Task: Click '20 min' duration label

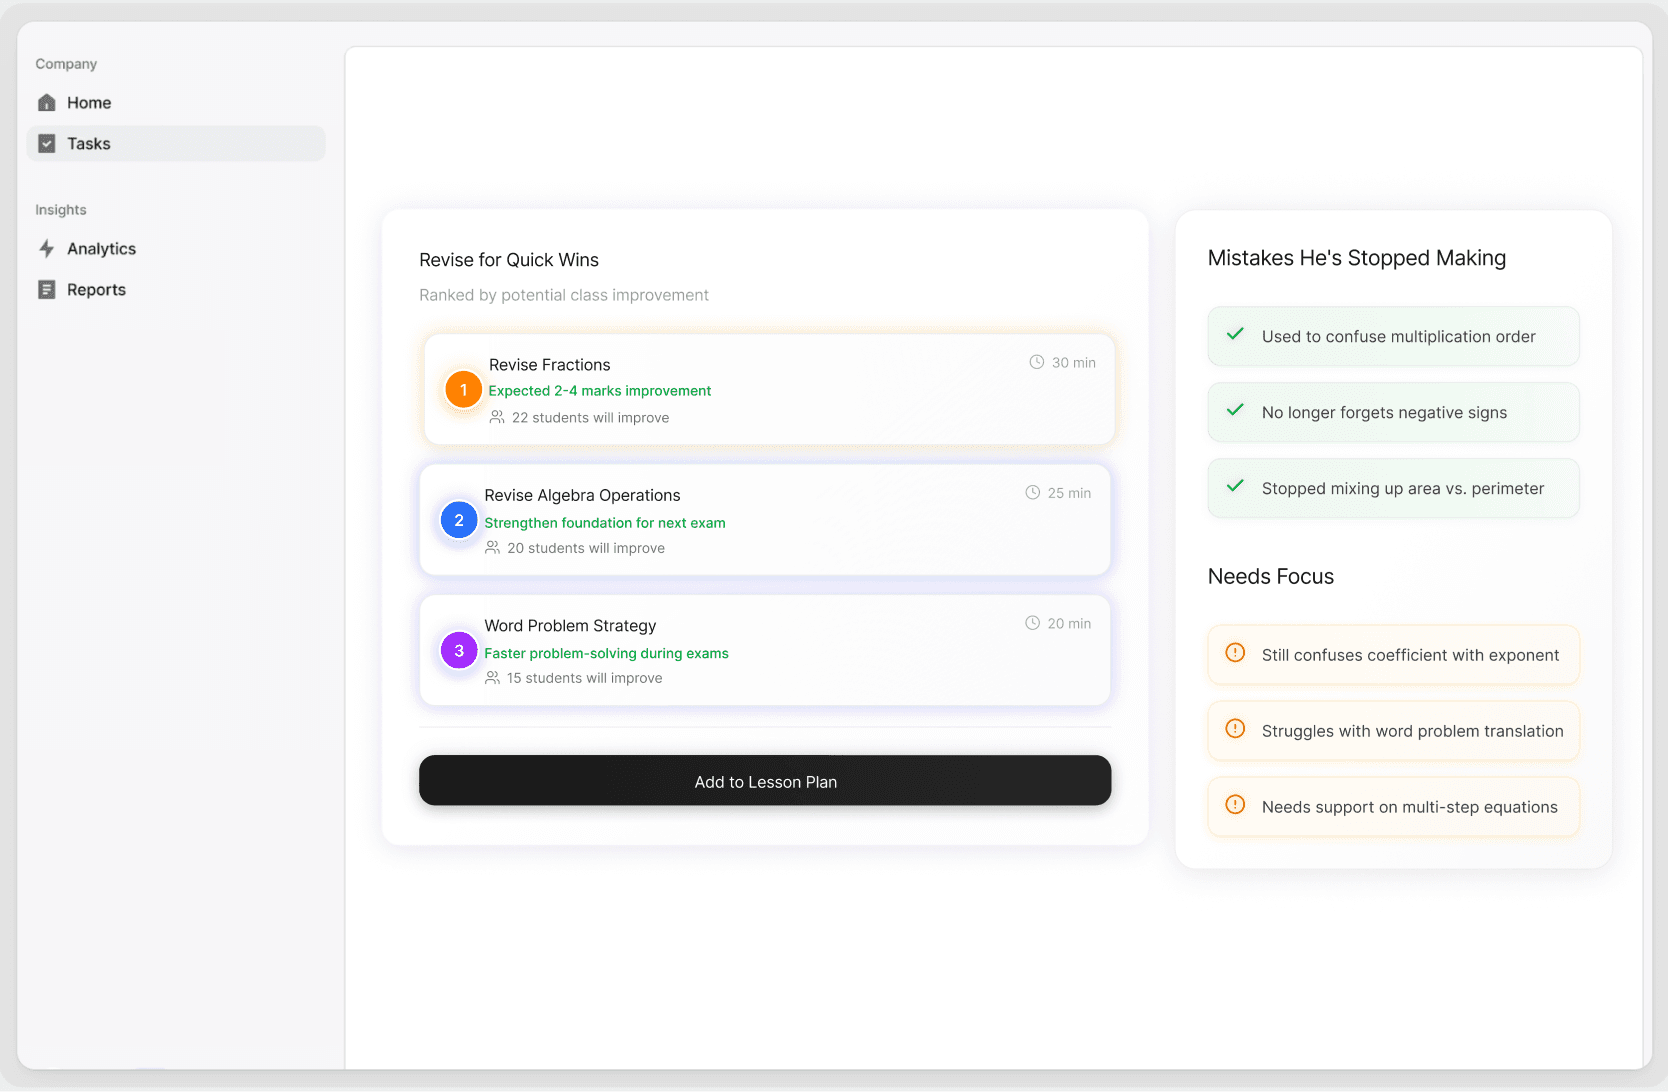Action: coord(1070,623)
